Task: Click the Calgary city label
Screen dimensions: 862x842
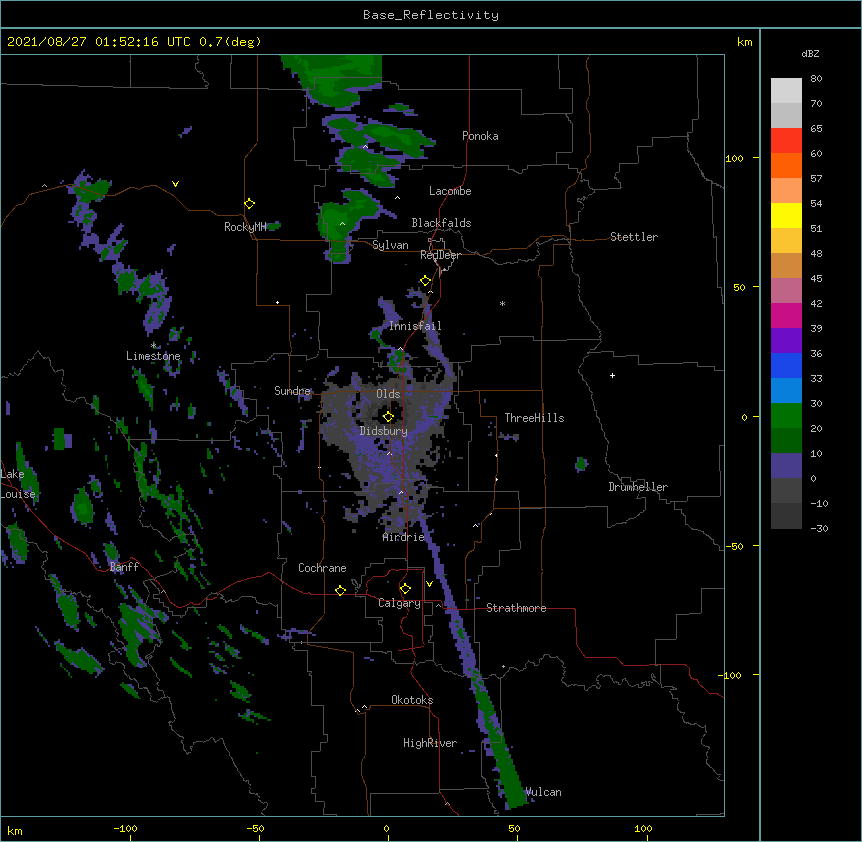Action: click(399, 603)
